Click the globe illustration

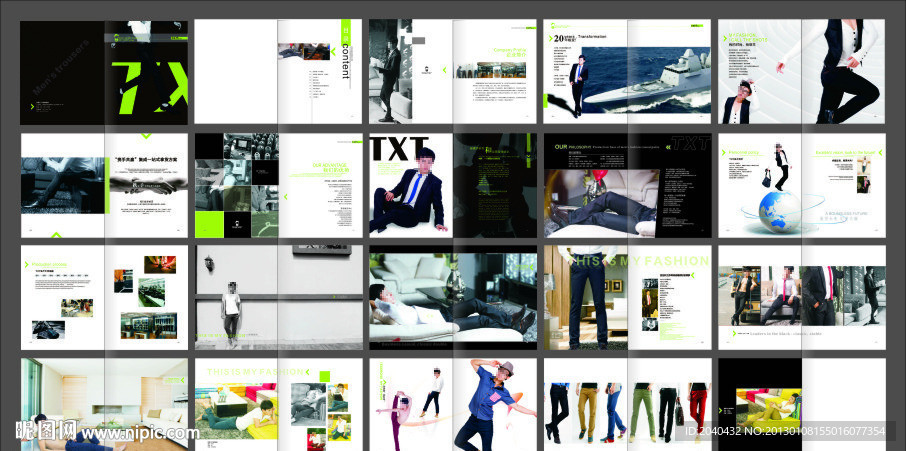[779, 213]
